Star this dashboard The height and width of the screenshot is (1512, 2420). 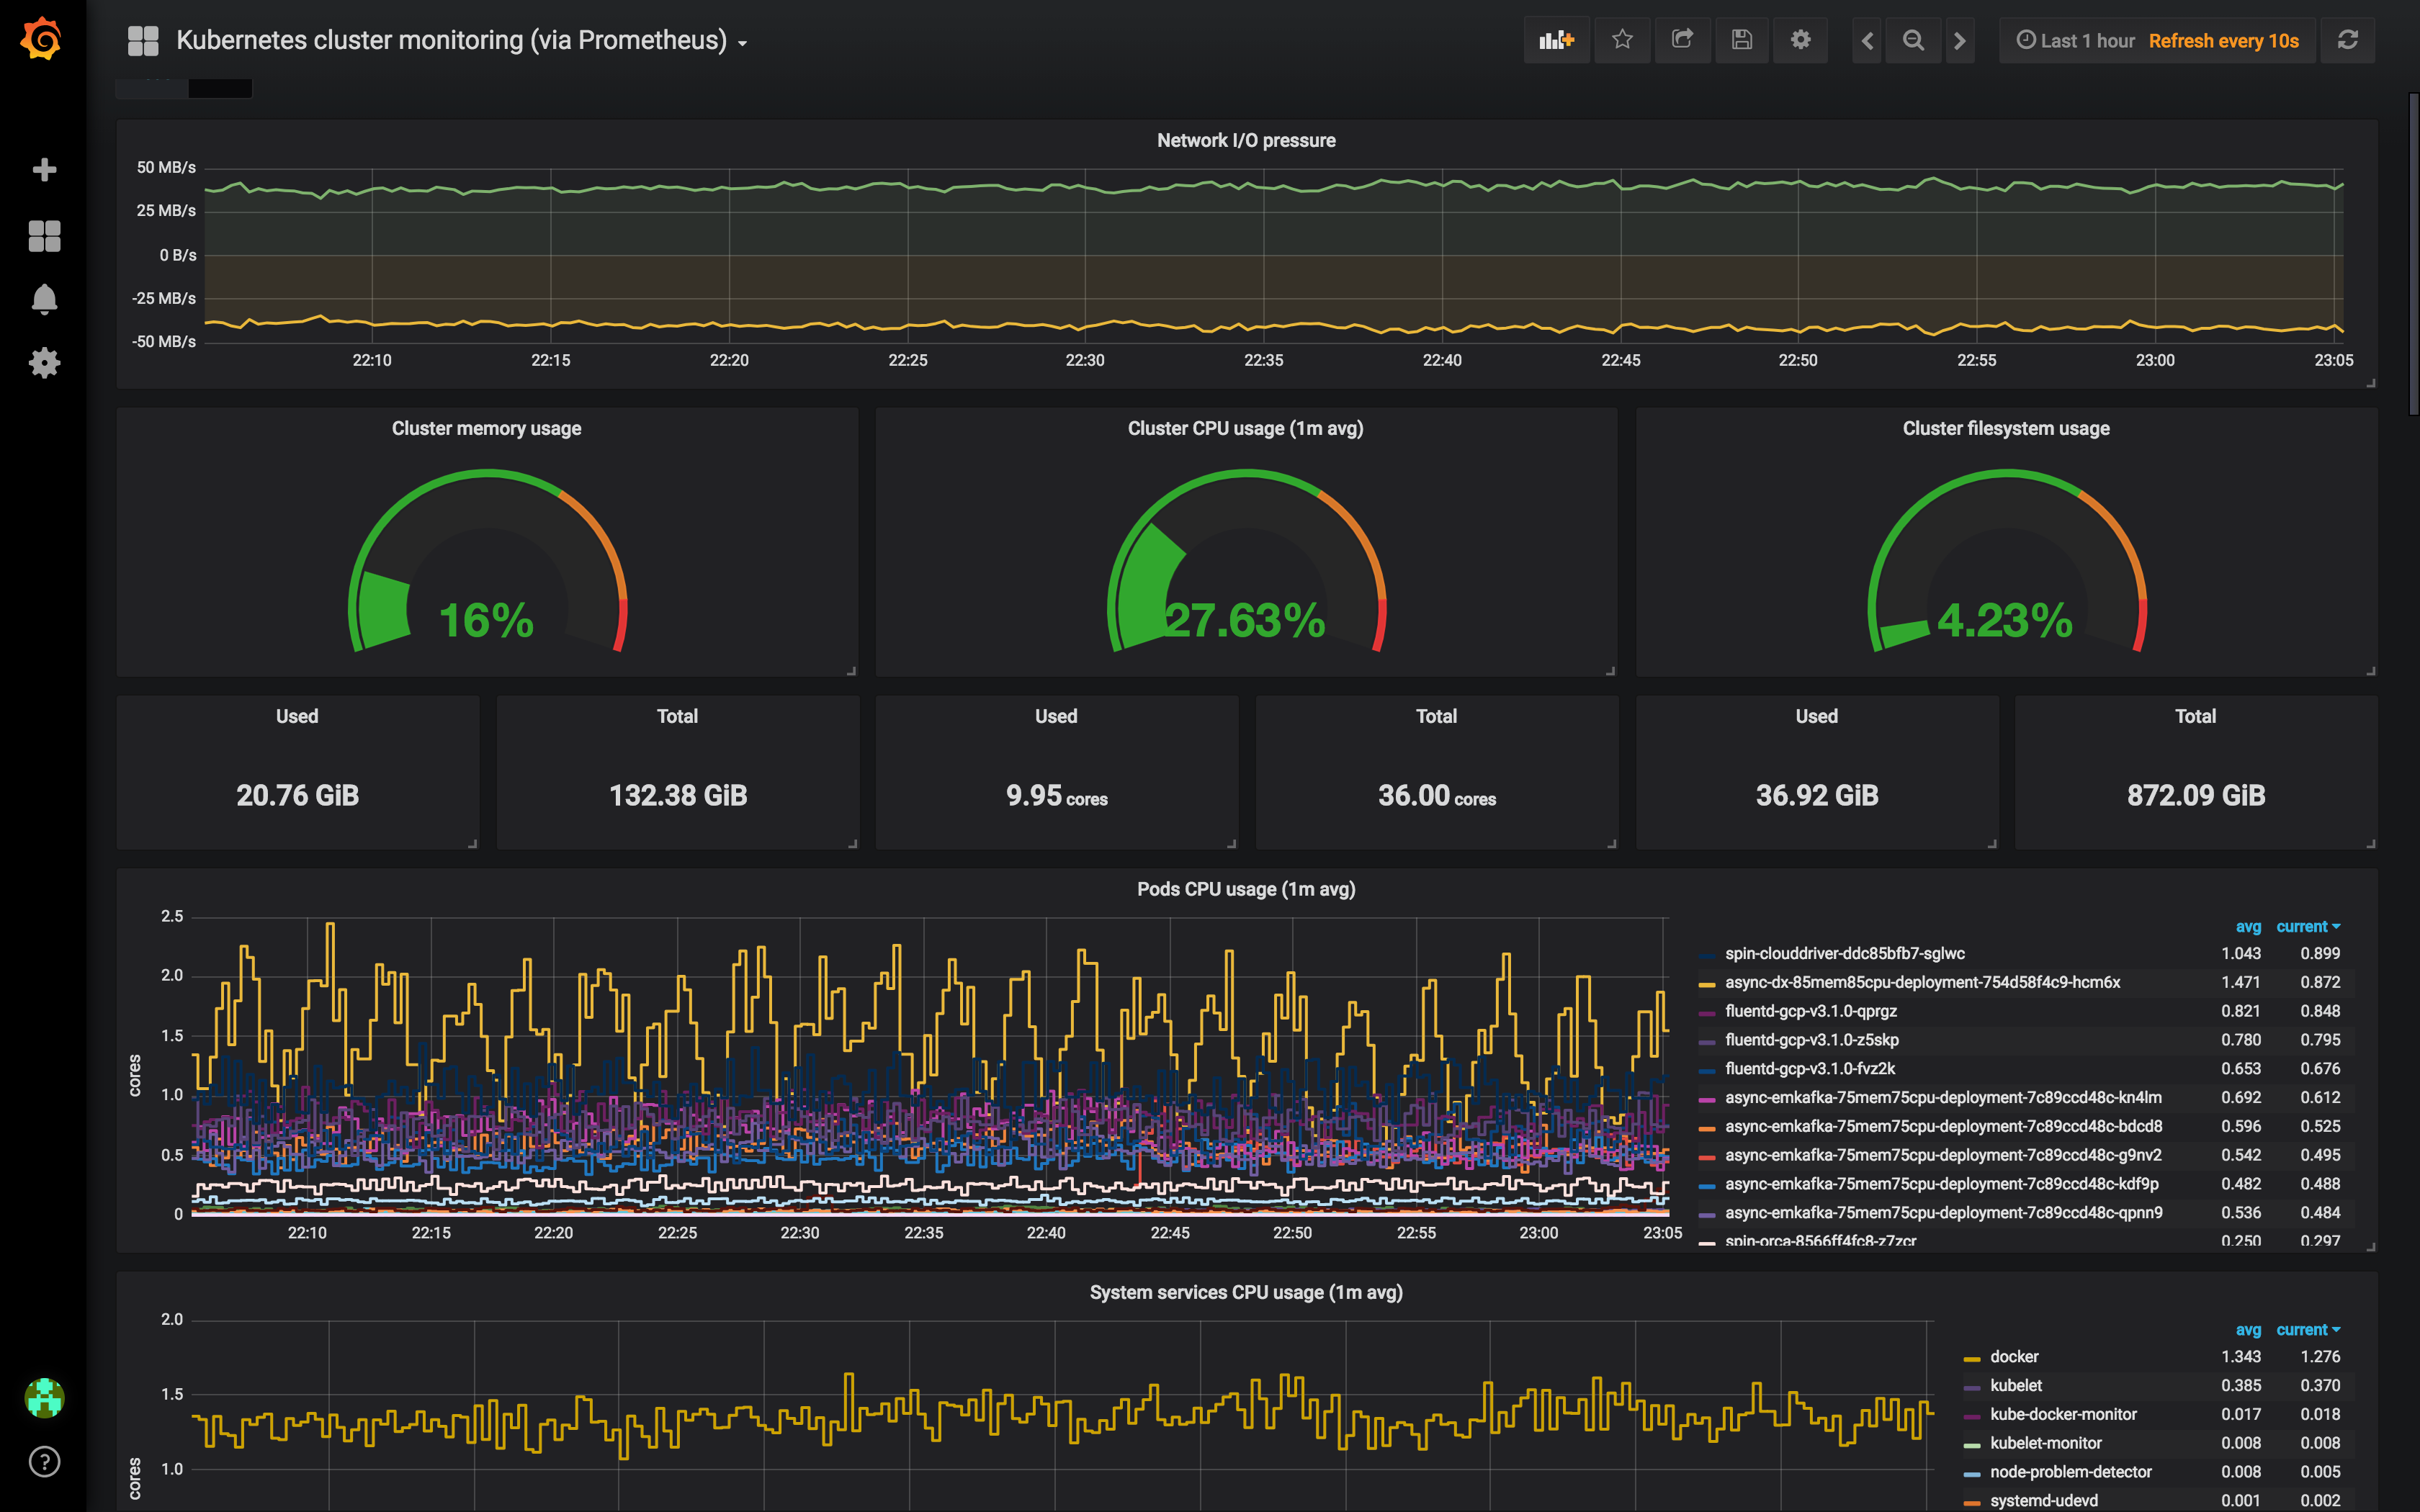tap(1622, 40)
